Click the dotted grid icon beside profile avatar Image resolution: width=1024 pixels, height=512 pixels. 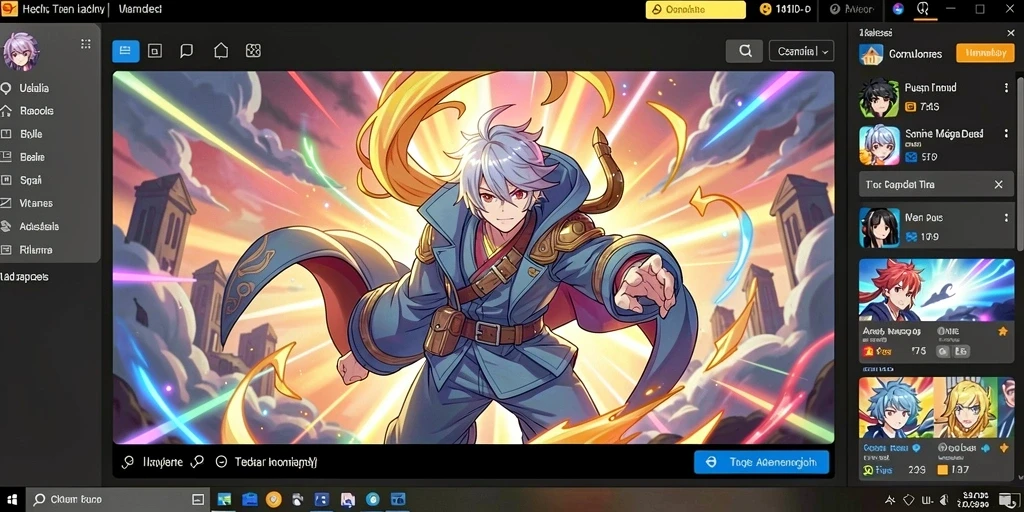86,44
